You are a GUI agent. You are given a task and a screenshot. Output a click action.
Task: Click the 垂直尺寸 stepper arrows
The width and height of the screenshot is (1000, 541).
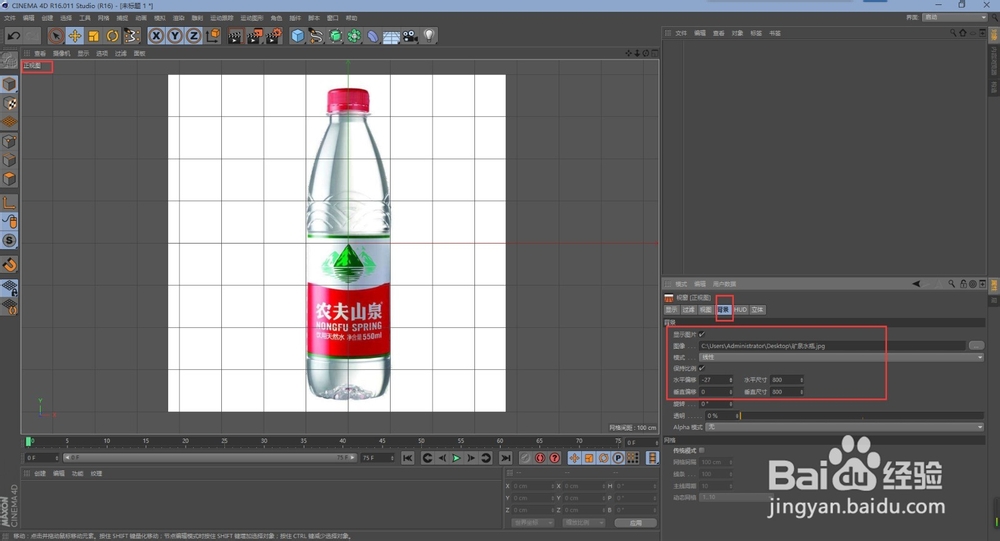pyautogui.click(x=802, y=392)
